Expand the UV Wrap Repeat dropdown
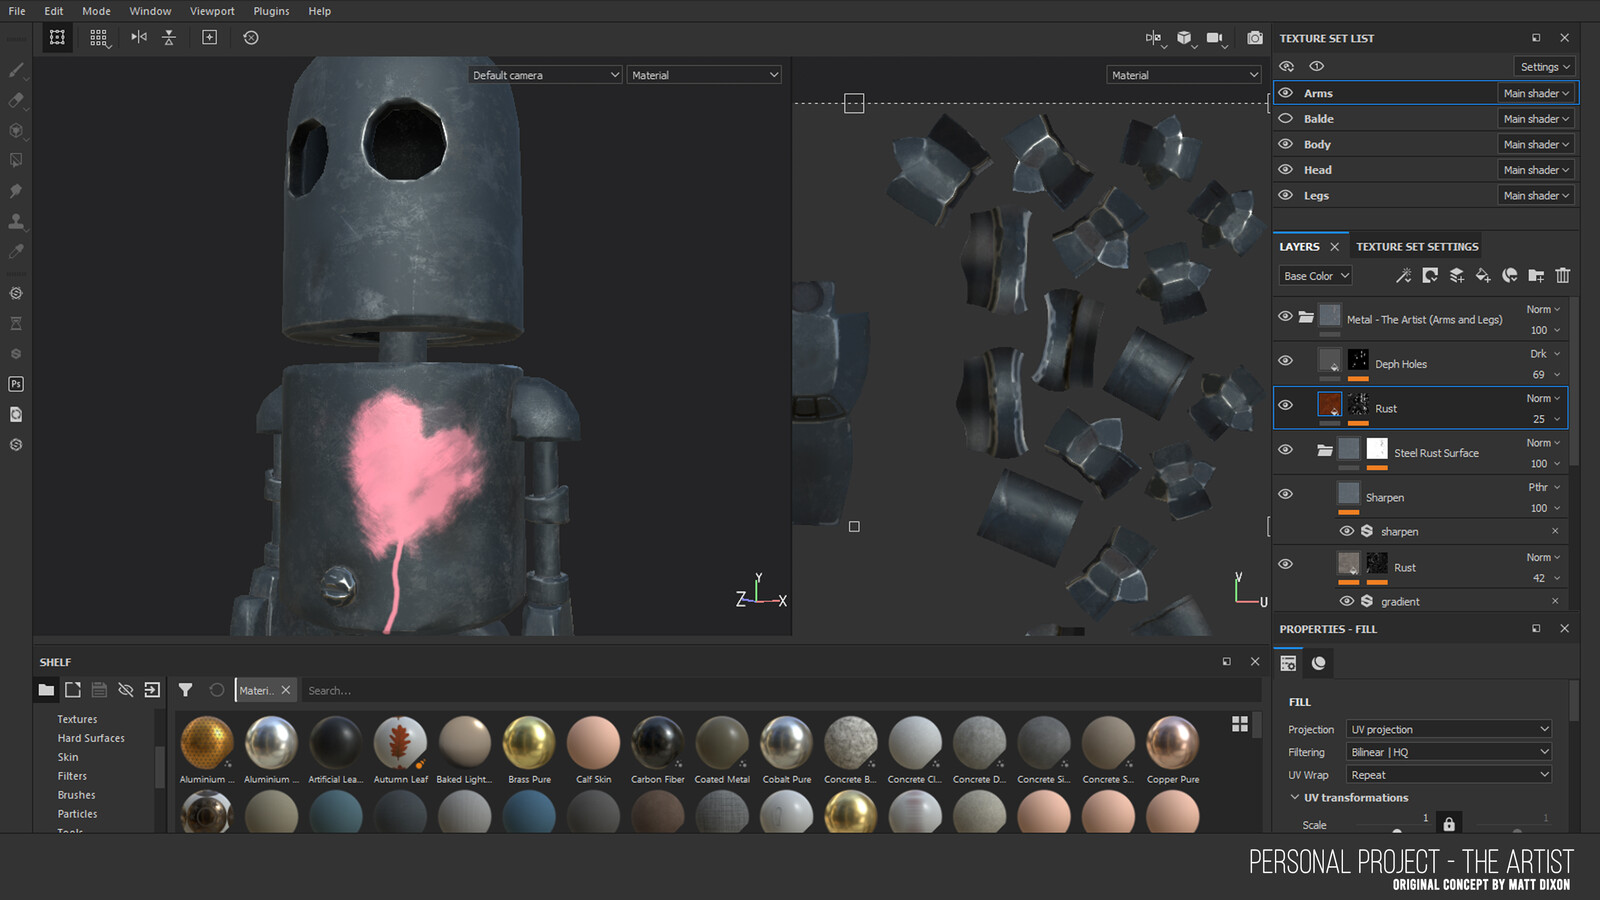The height and width of the screenshot is (900, 1600). [1448, 775]
